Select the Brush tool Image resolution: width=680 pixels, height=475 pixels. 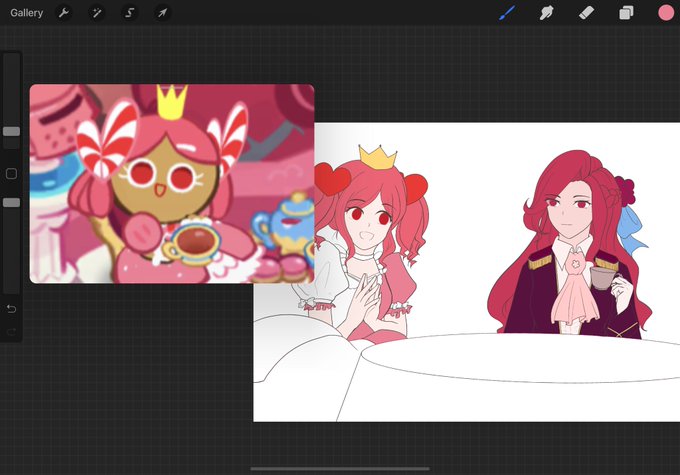tap(507, 13)
